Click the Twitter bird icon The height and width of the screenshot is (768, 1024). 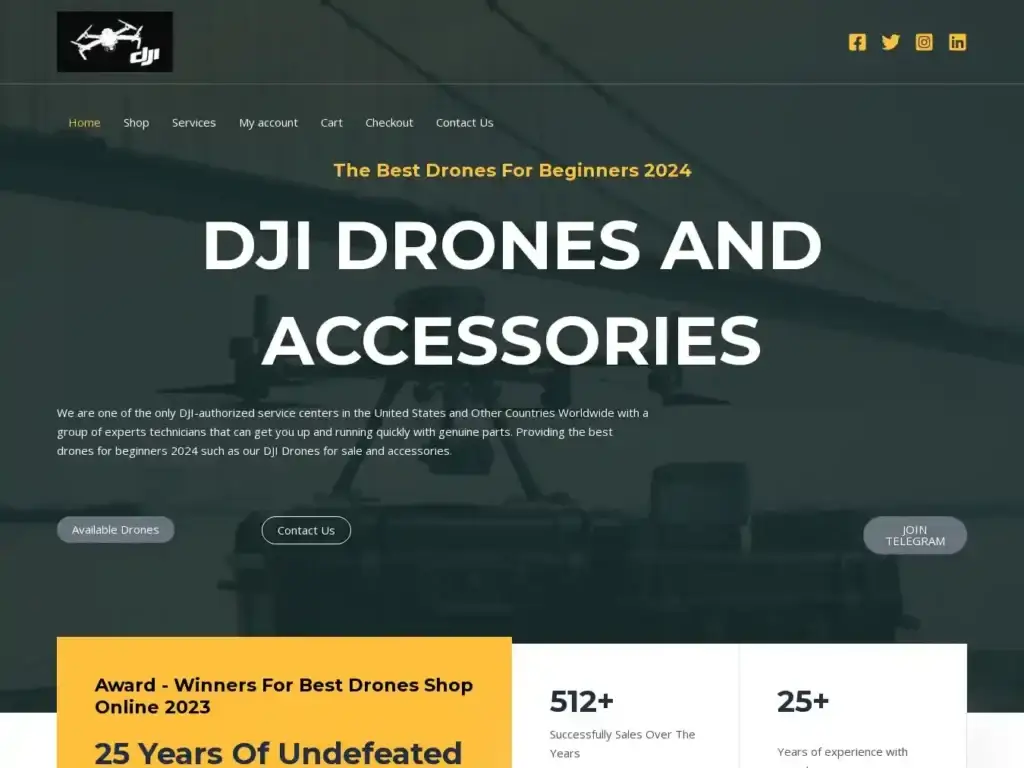[890, 42]
